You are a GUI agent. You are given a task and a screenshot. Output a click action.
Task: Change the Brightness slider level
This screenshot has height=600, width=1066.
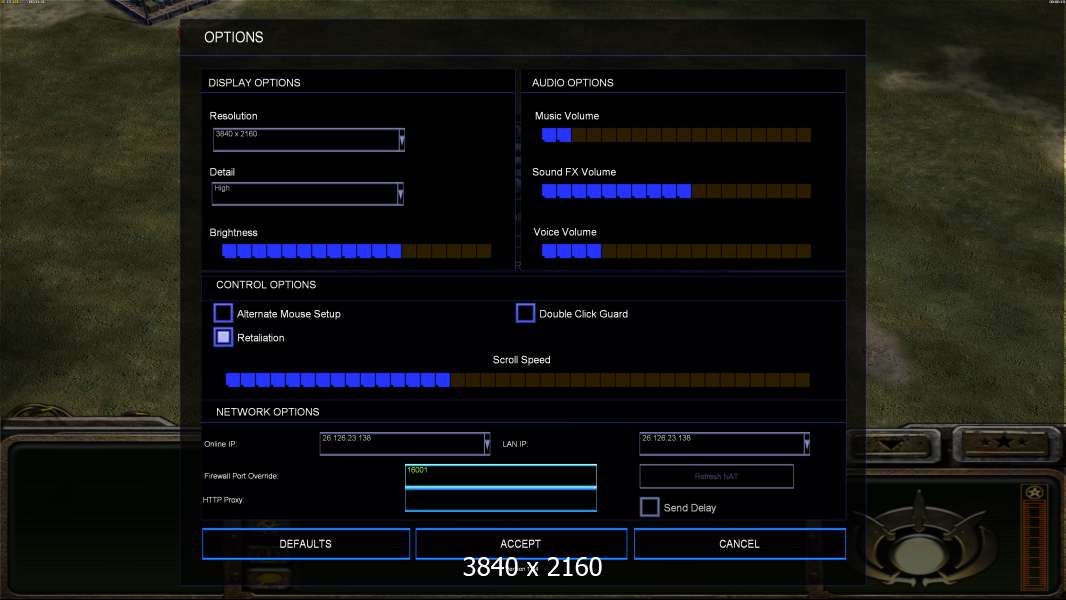(356, 251)
